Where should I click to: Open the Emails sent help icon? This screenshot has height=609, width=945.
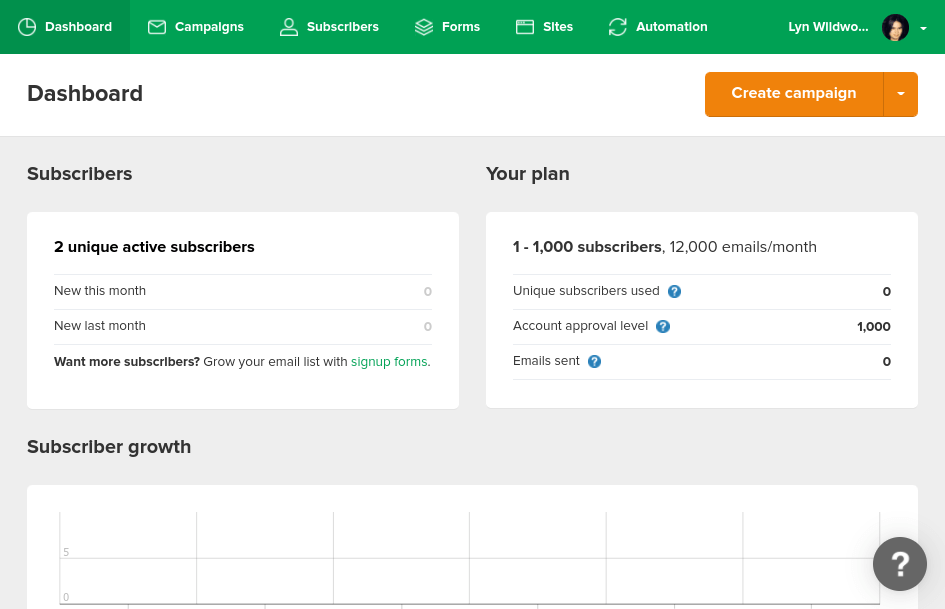[594, 361]
